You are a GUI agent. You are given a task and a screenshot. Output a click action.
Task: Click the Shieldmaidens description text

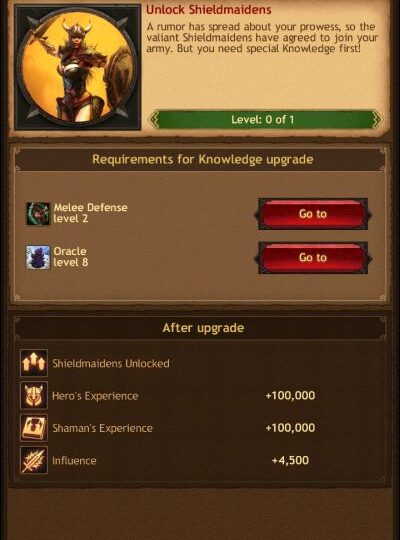pyautogui.click(x=262, y=38)
